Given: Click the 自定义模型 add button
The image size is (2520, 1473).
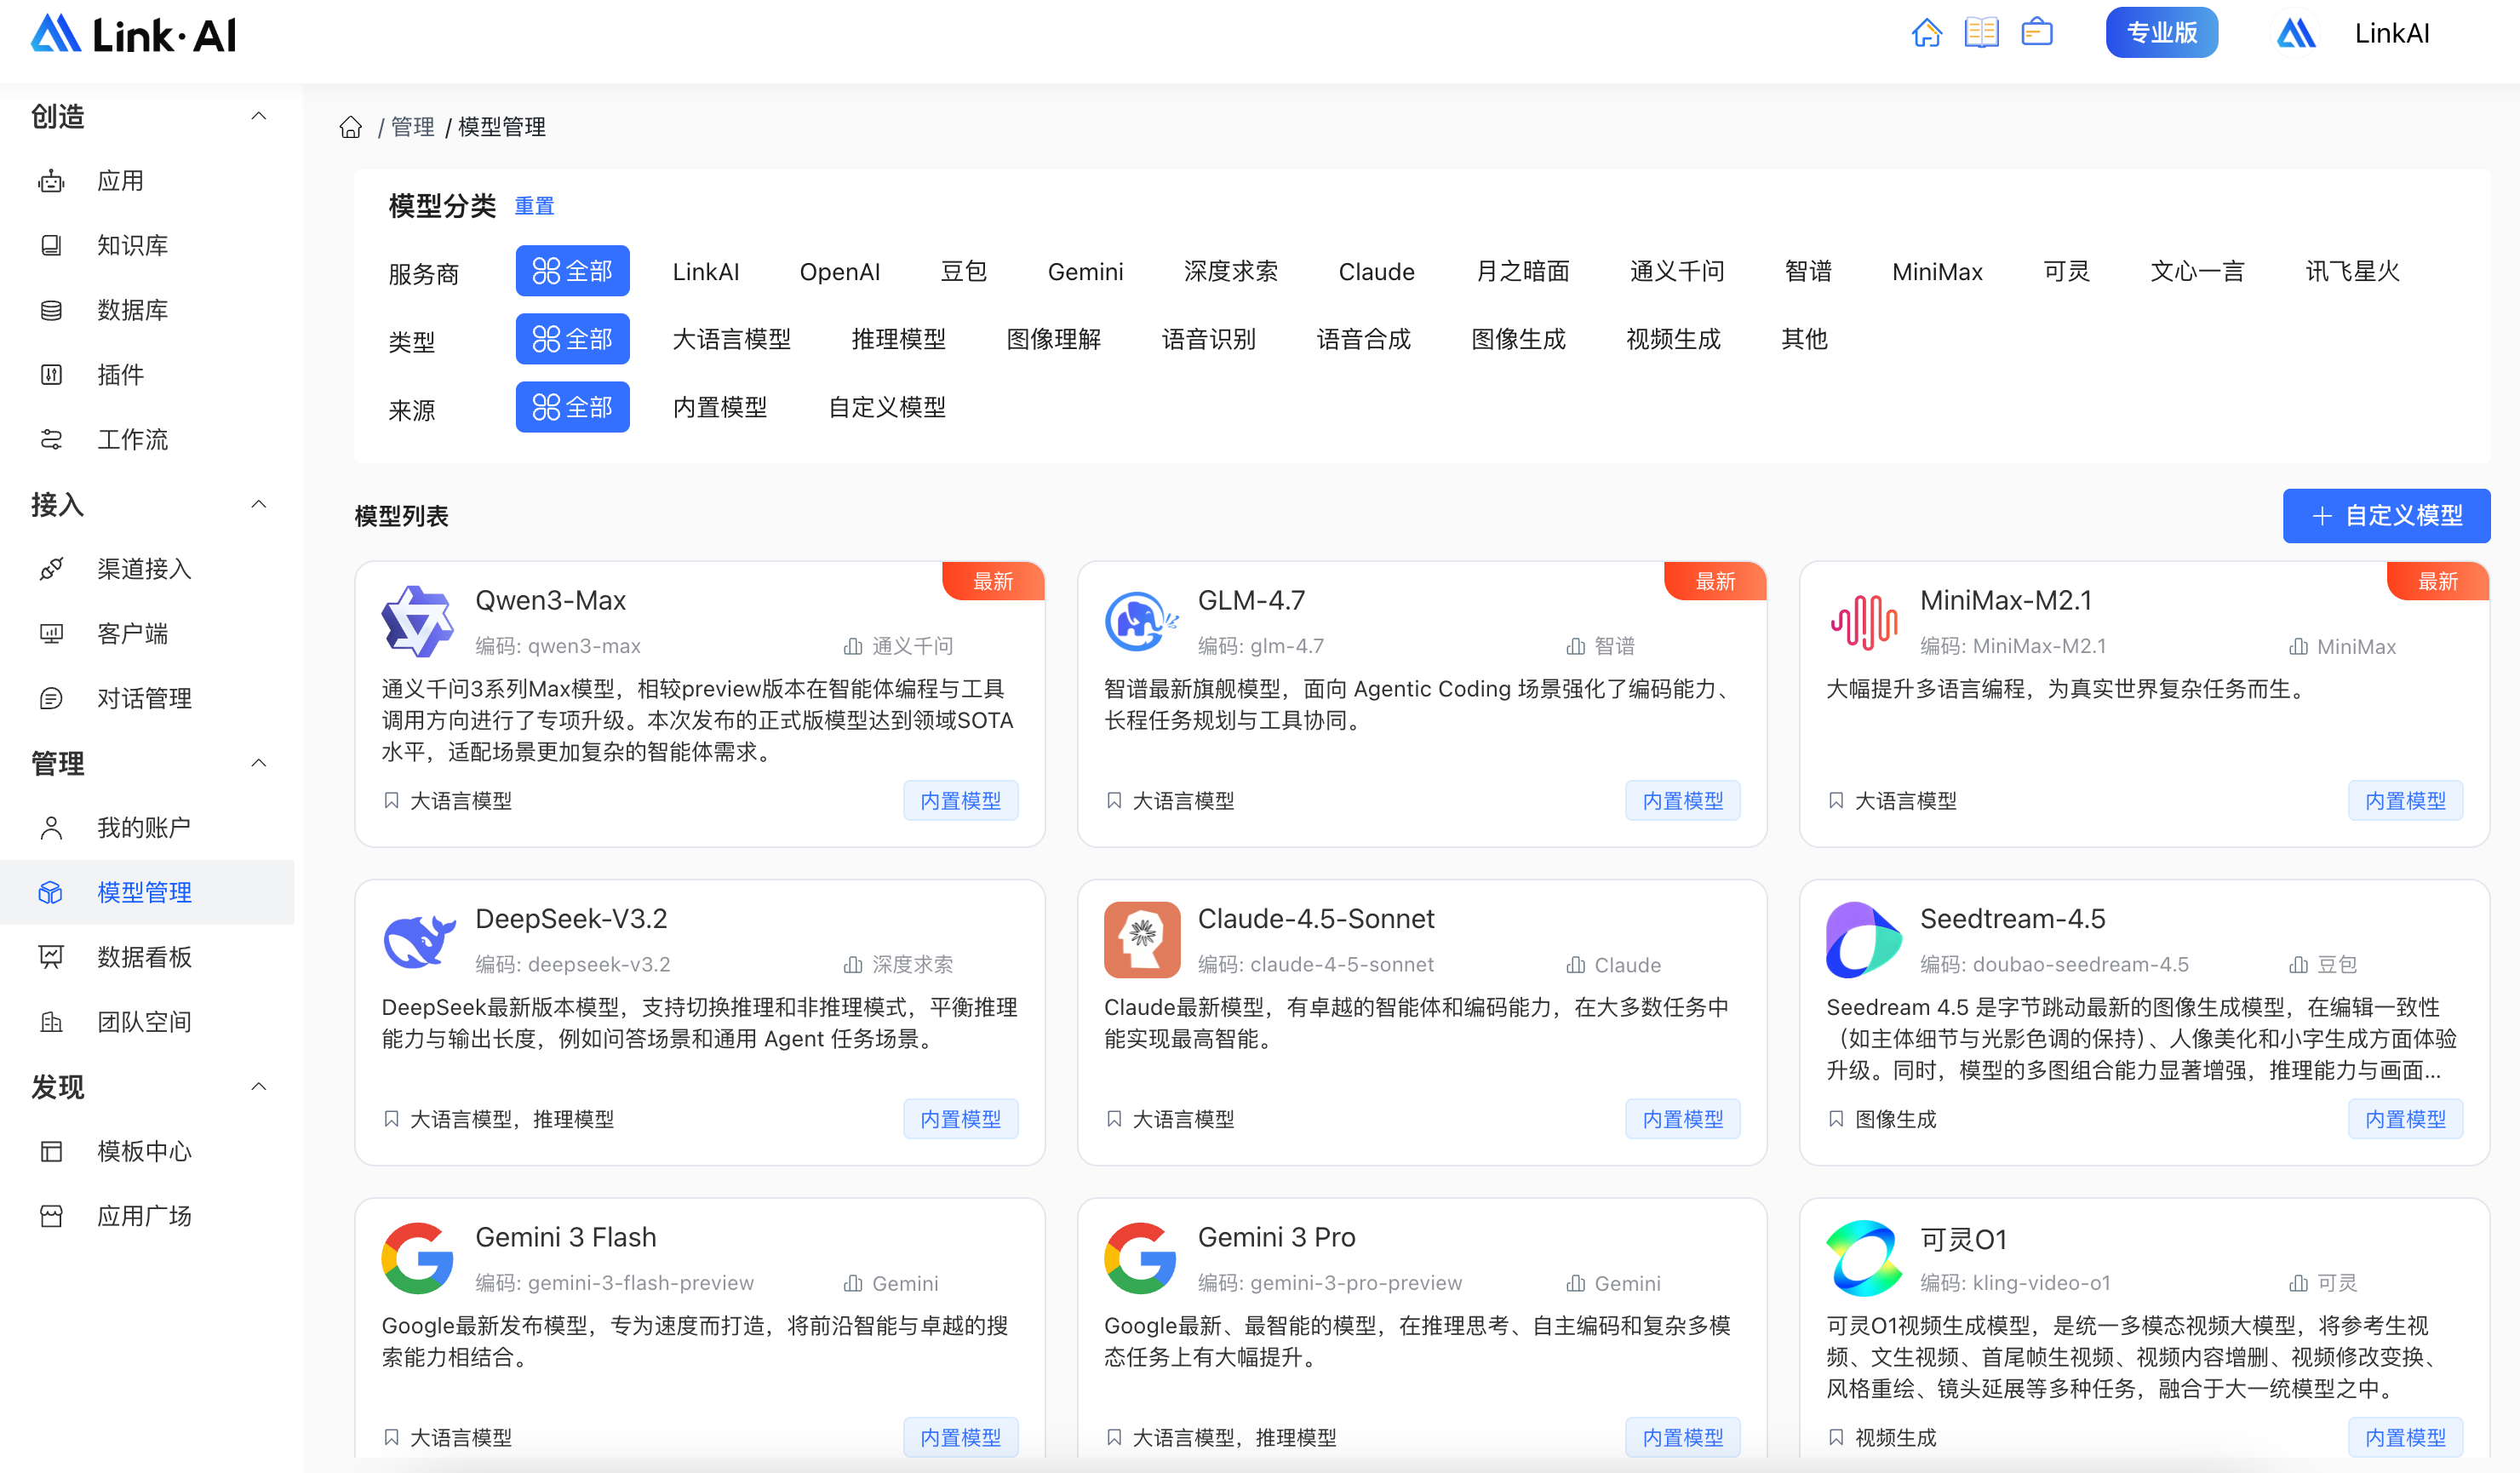Looking at the screenshot, I should (2386, 516).
